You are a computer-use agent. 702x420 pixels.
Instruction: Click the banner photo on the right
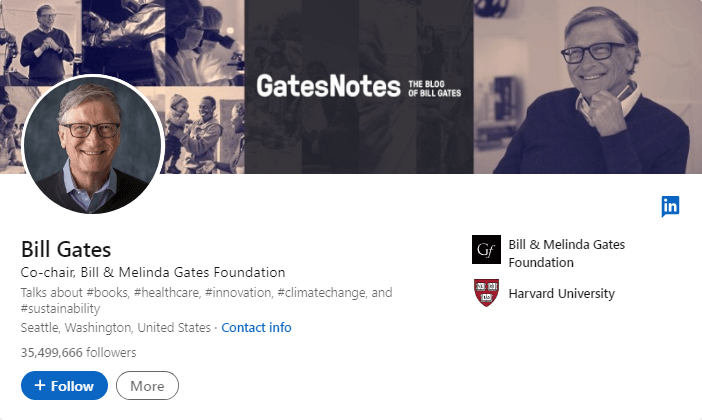point(588,87)
